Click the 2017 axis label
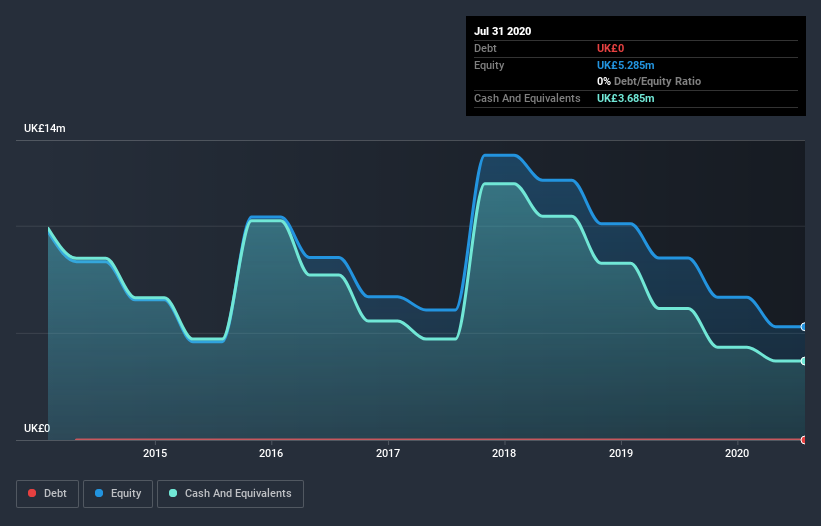The width and height of the screenshot is (821, 526). [x=388, y=453]
